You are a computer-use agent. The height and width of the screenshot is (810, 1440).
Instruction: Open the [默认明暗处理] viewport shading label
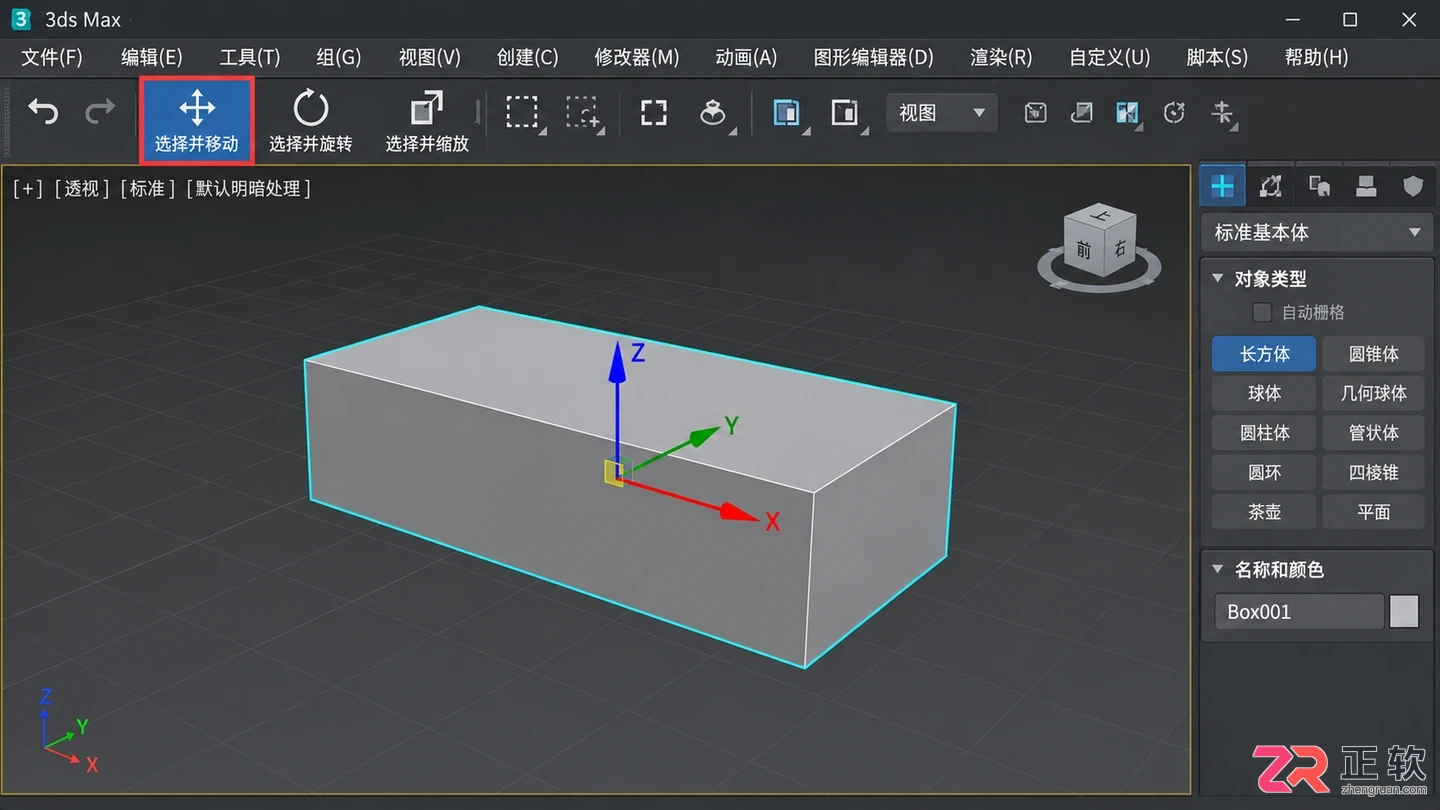click(249, 188)
